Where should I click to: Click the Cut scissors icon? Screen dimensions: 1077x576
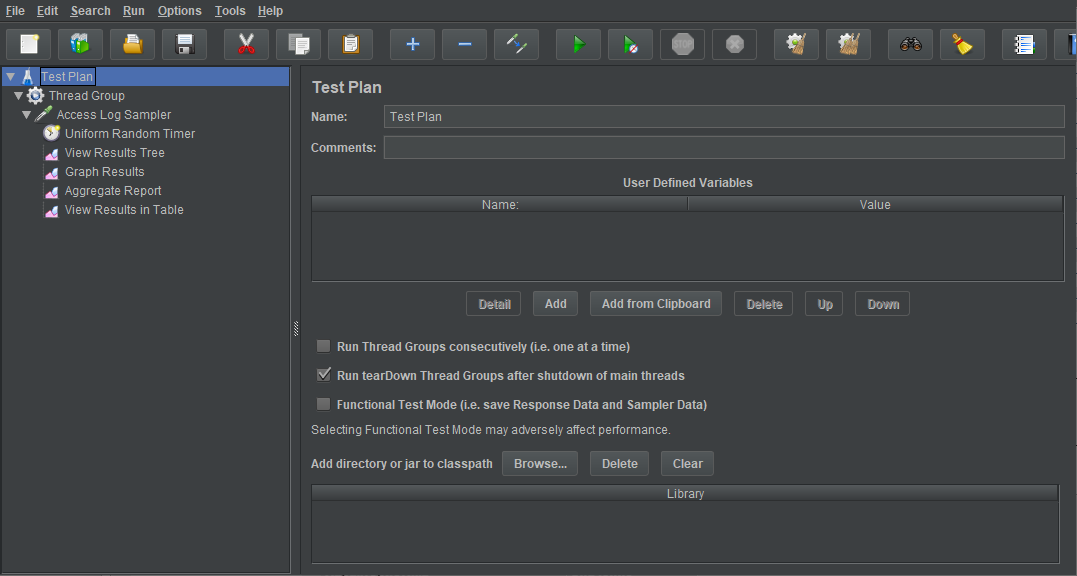pyautogui.click(x=246, y=45)
